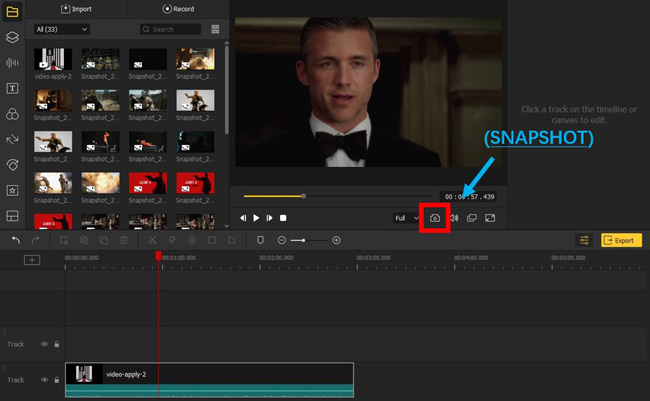Open the timeline settings sliders icon

pyautogui.click(x=584, y=240)
